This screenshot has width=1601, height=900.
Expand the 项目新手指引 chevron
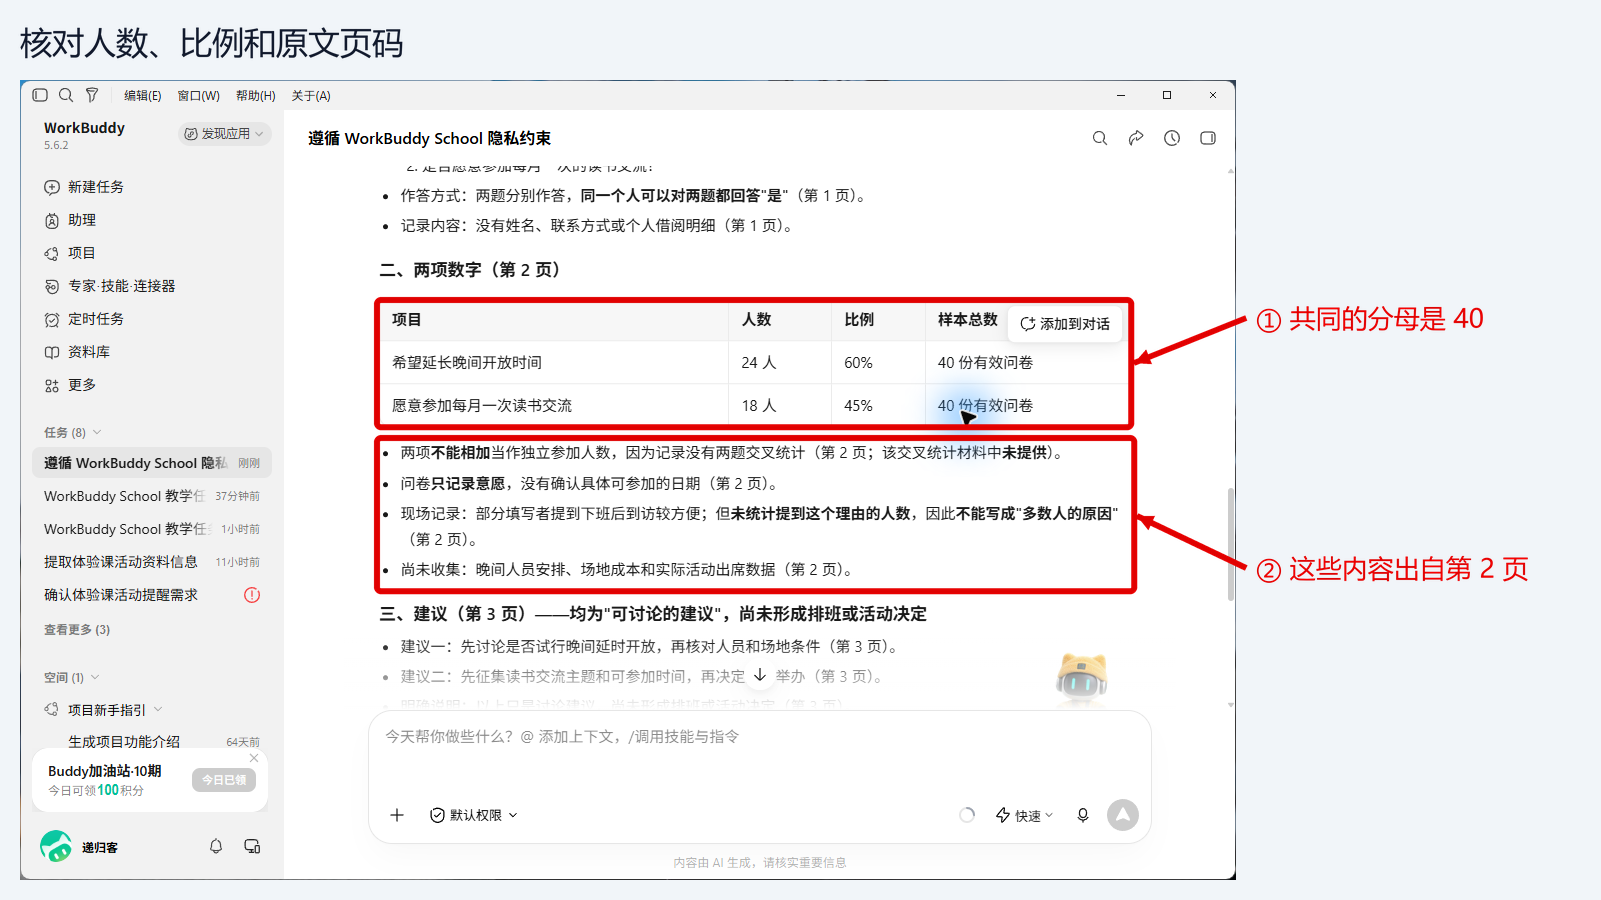158,710
